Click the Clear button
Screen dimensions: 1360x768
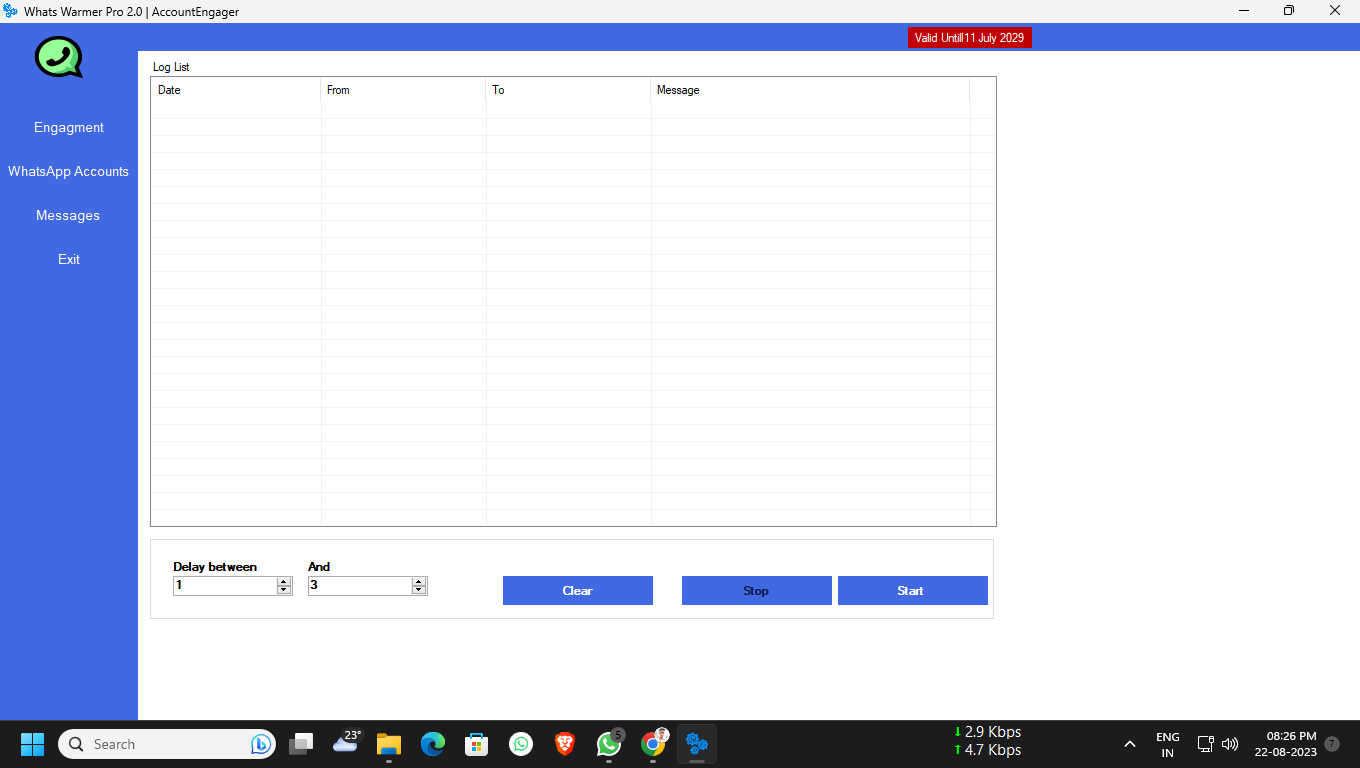coord(578,590)
